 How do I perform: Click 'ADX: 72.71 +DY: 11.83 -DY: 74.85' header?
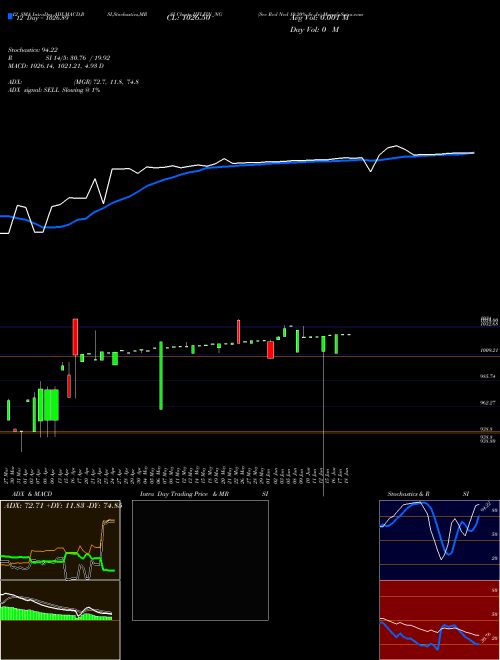pos(61,505)
